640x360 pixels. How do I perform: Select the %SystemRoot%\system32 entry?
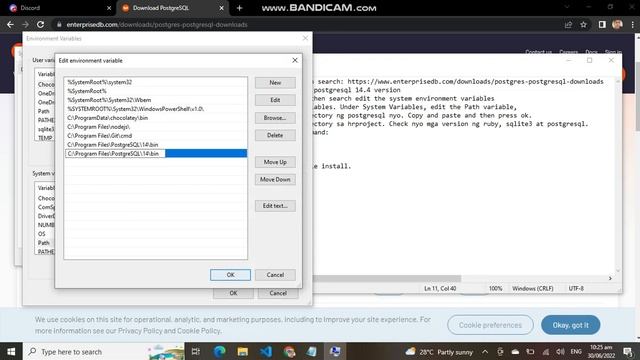click(x=156, y=82)
